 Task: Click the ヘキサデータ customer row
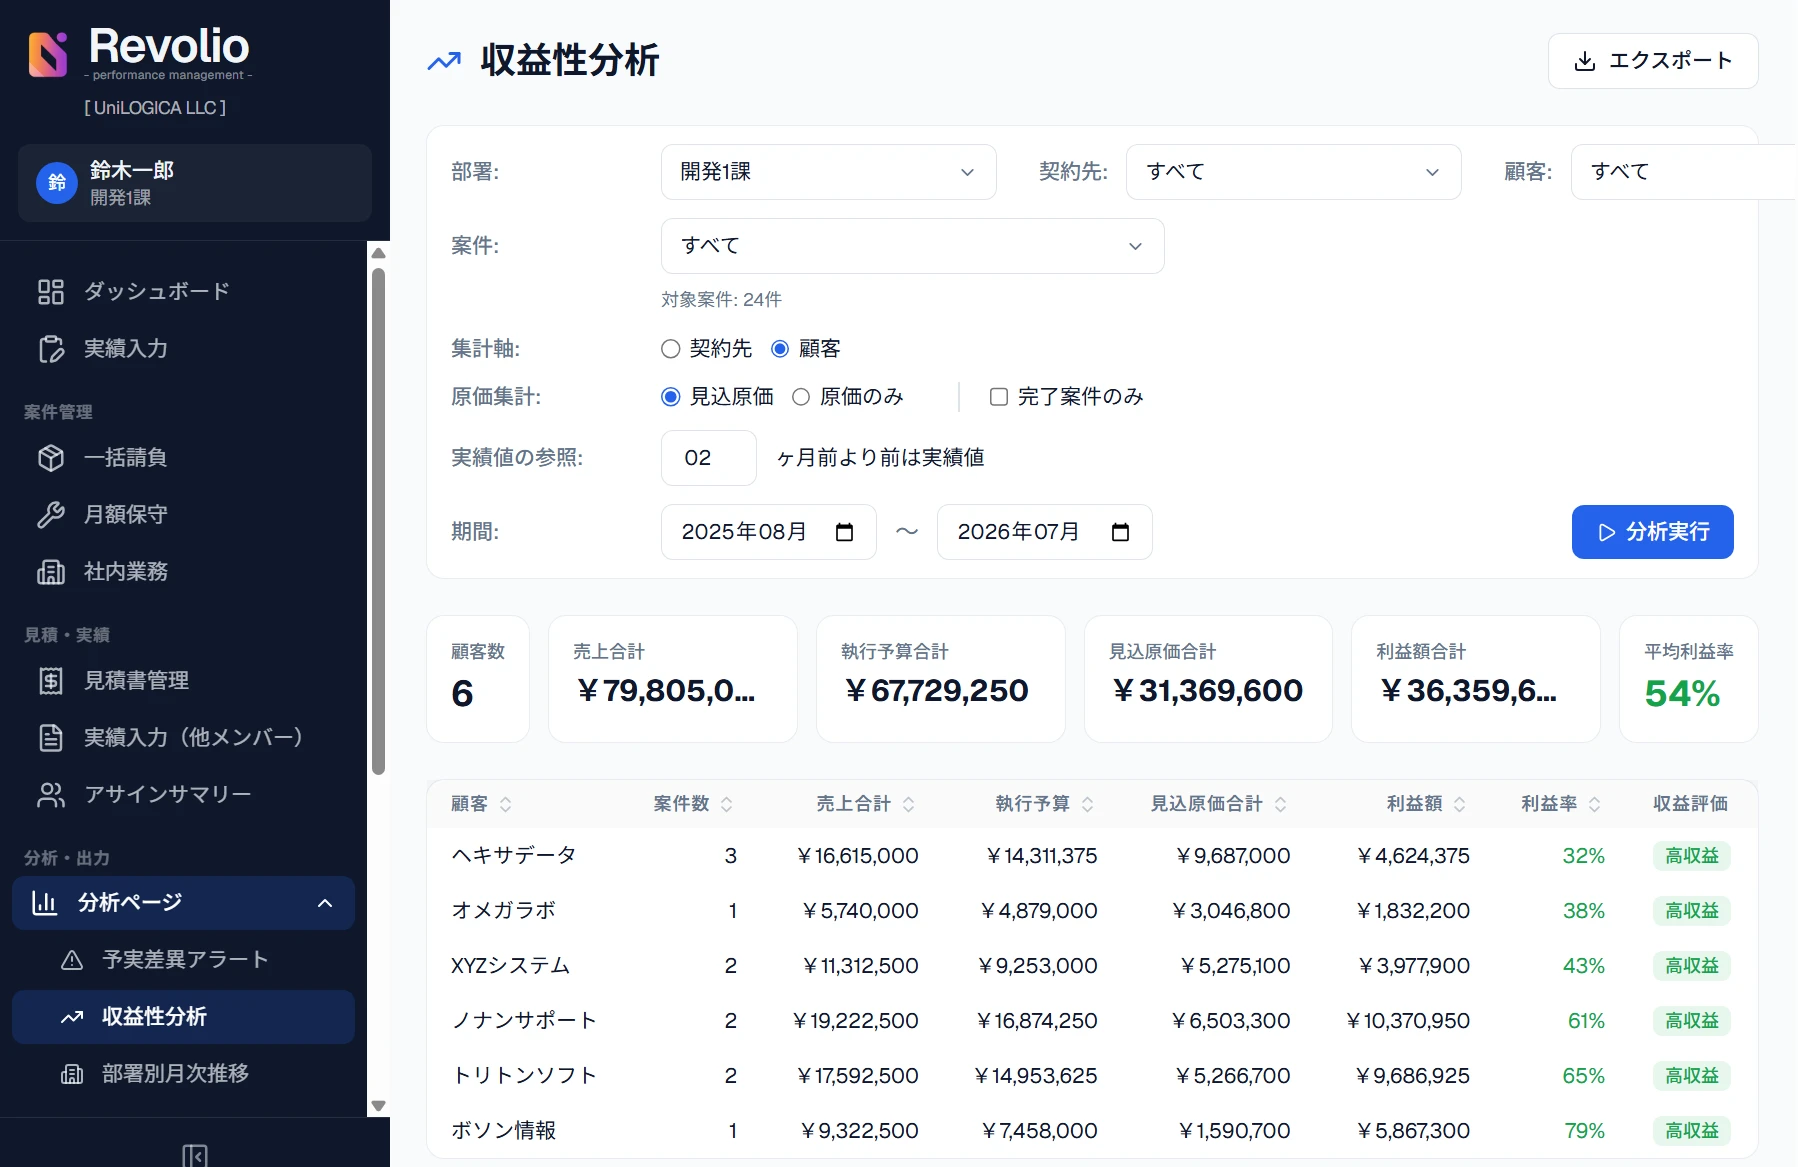click(x=1092, y=856)
